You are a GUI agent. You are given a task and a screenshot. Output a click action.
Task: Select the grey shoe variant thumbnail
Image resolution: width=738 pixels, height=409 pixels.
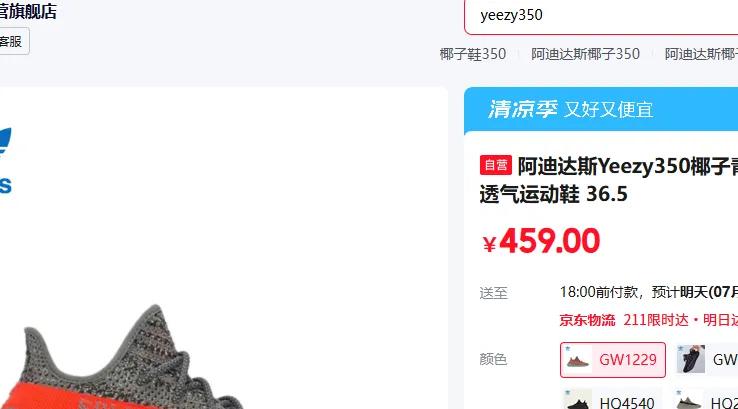(x=688, y=401)
